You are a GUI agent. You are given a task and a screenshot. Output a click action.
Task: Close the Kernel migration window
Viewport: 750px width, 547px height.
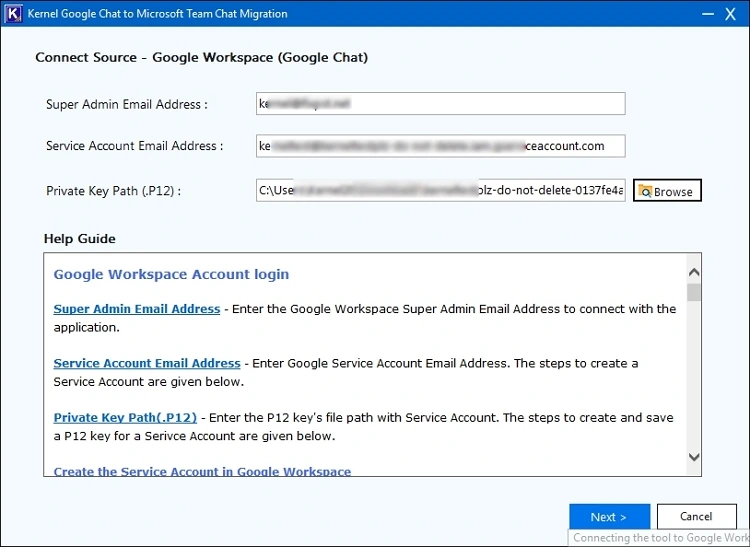coord(733,14)
